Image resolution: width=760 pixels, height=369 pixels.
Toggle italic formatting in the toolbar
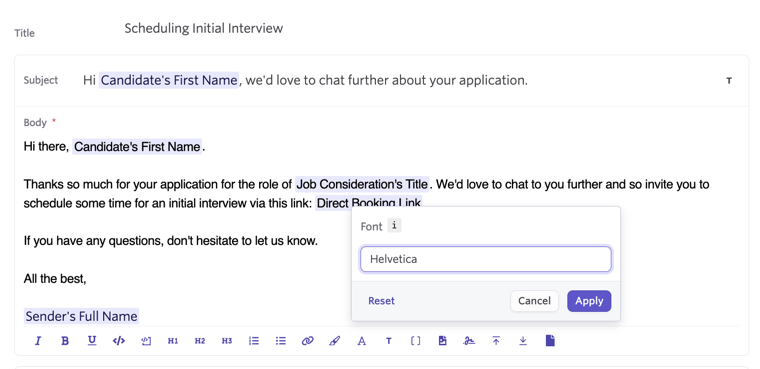(38, 341)
